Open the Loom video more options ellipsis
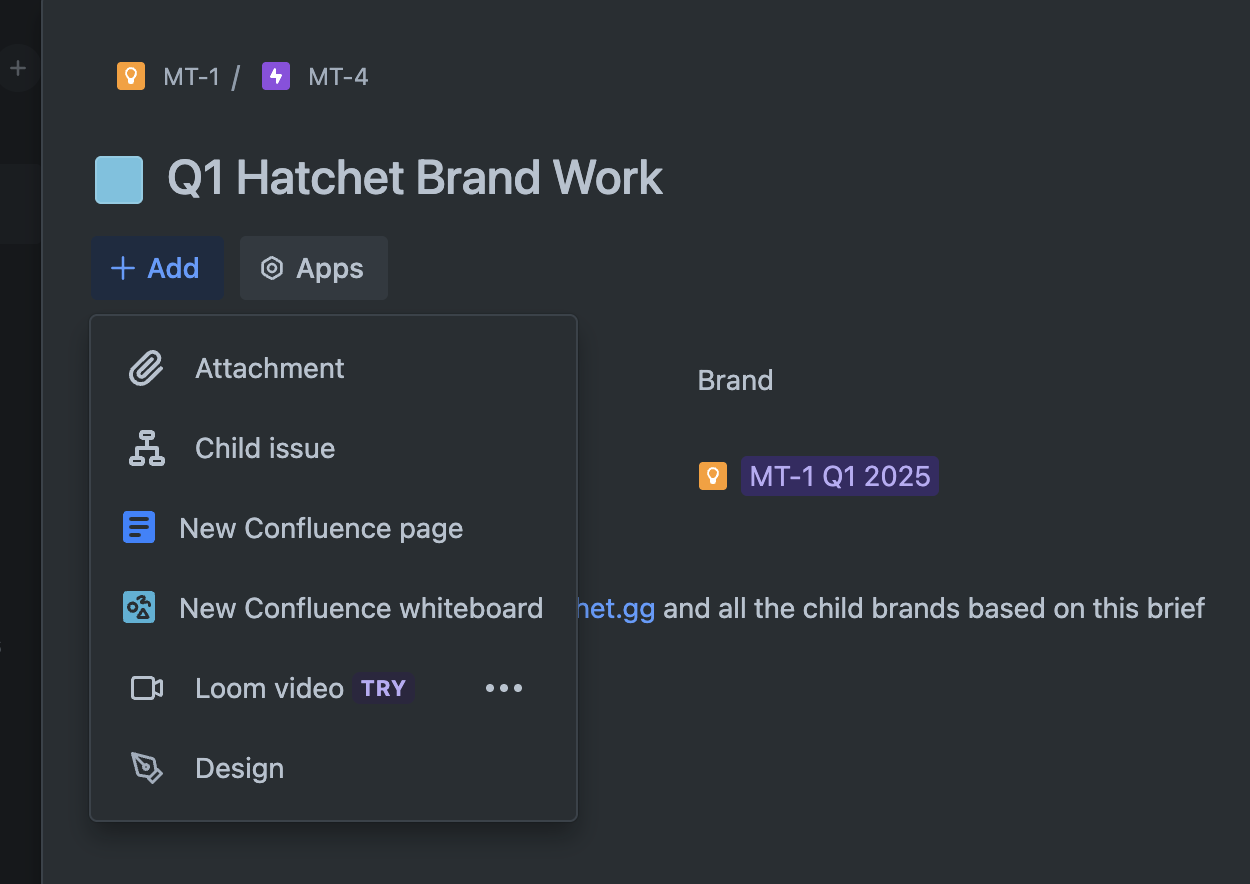 (503, 688)
